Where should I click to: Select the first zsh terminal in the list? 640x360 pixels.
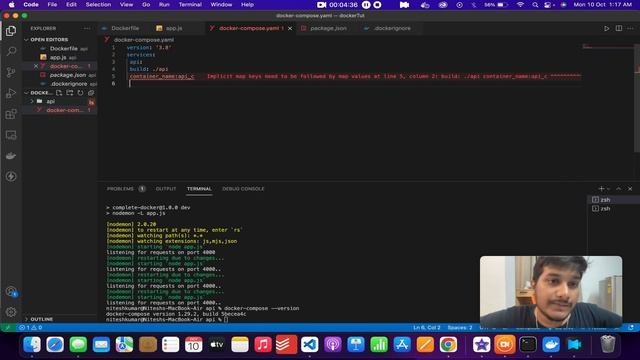point(606,200)
